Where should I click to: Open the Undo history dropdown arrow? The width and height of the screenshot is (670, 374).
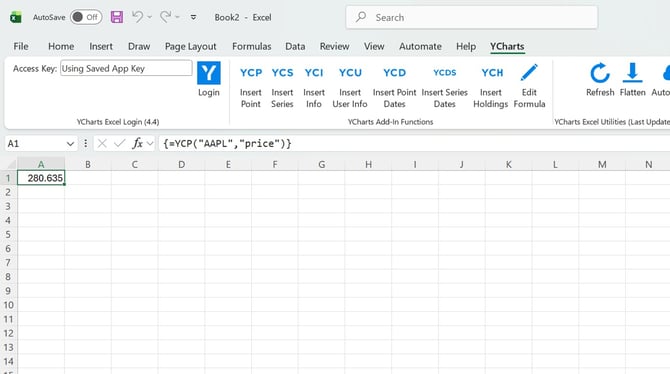tap(150, 17)
